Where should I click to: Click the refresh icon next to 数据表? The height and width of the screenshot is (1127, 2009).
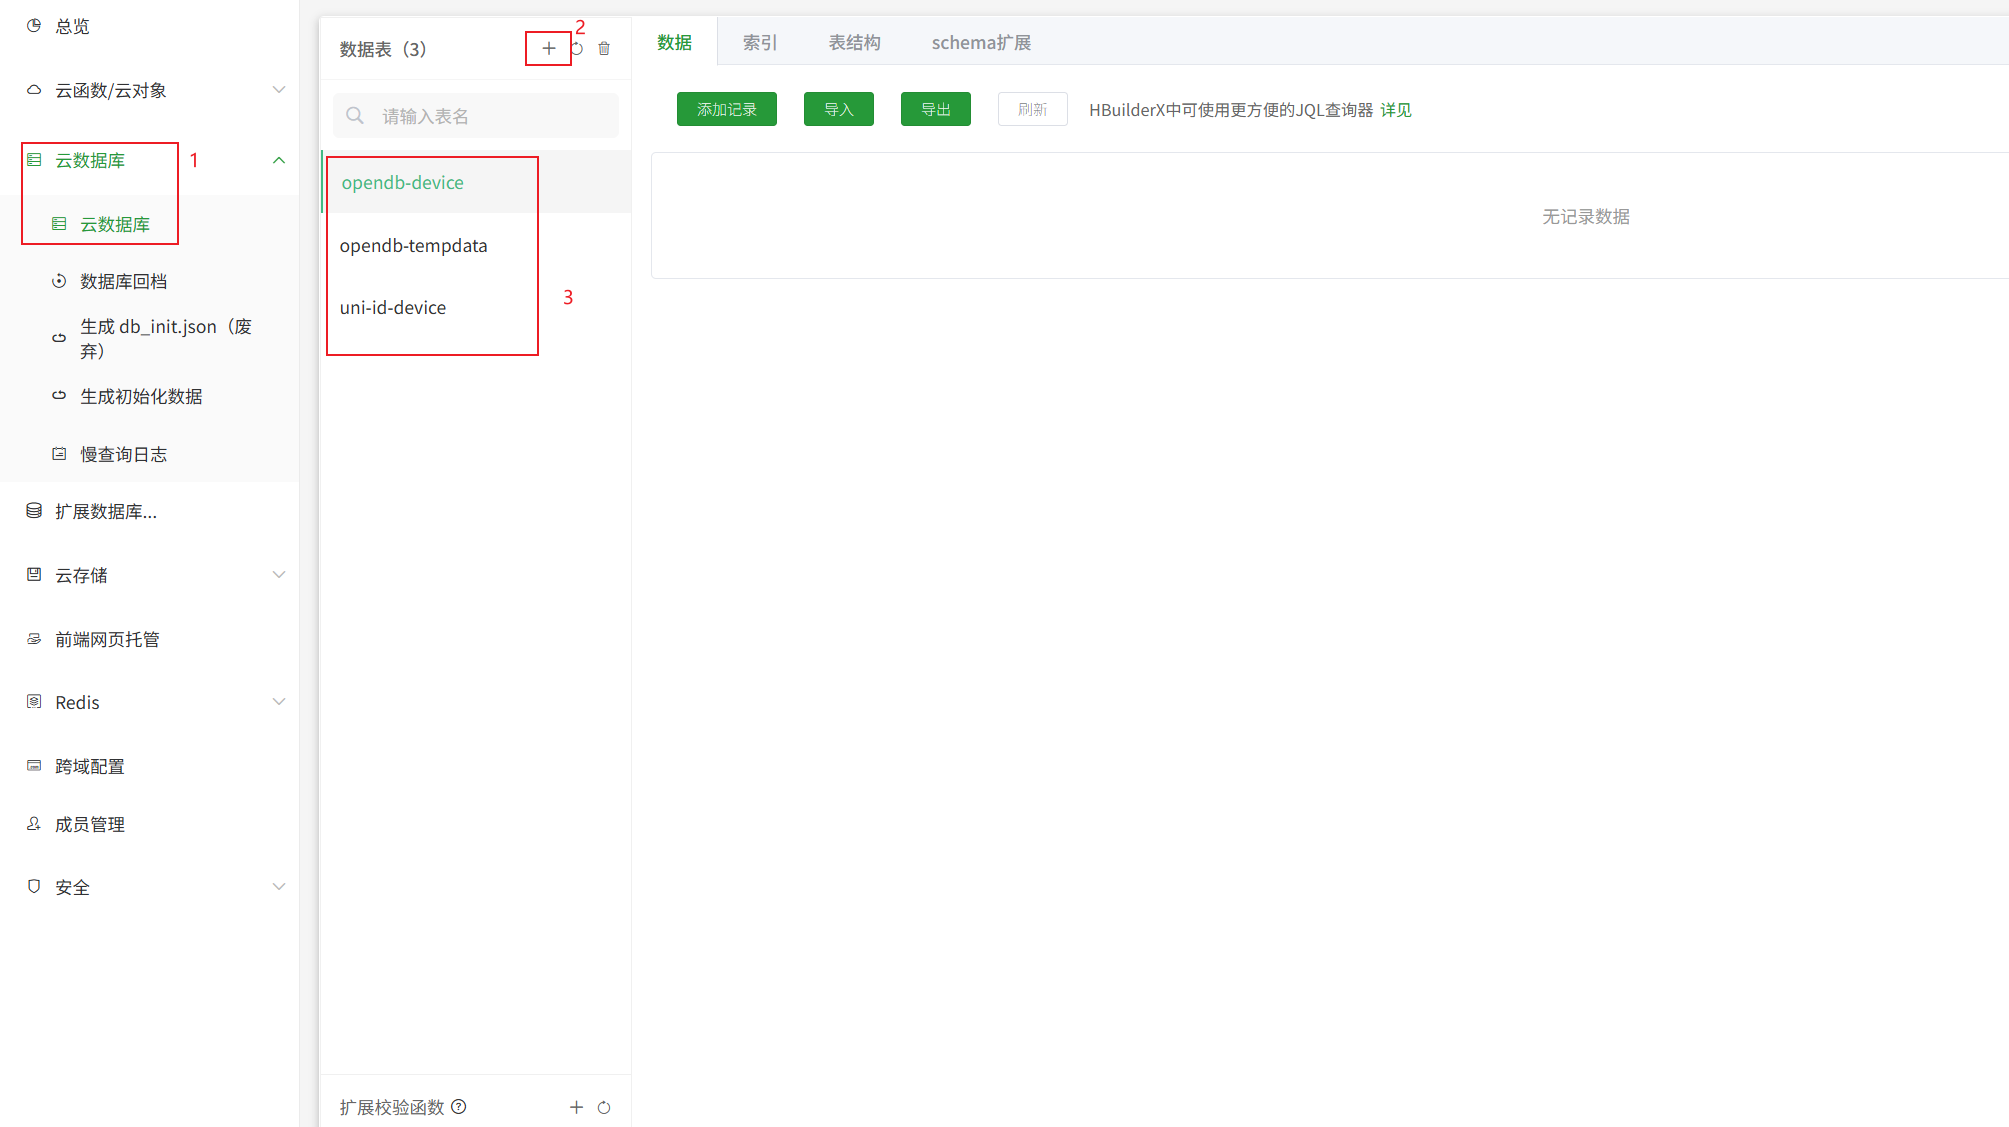point(577,47)
